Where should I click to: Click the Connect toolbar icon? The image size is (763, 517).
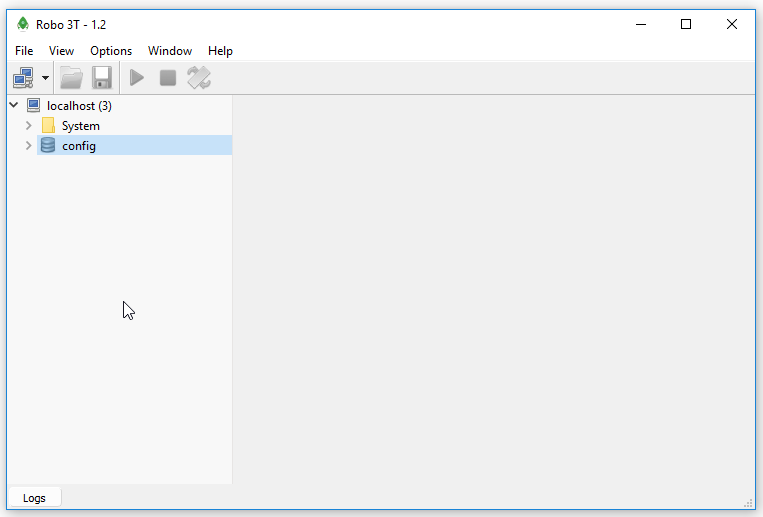(23, 78)
